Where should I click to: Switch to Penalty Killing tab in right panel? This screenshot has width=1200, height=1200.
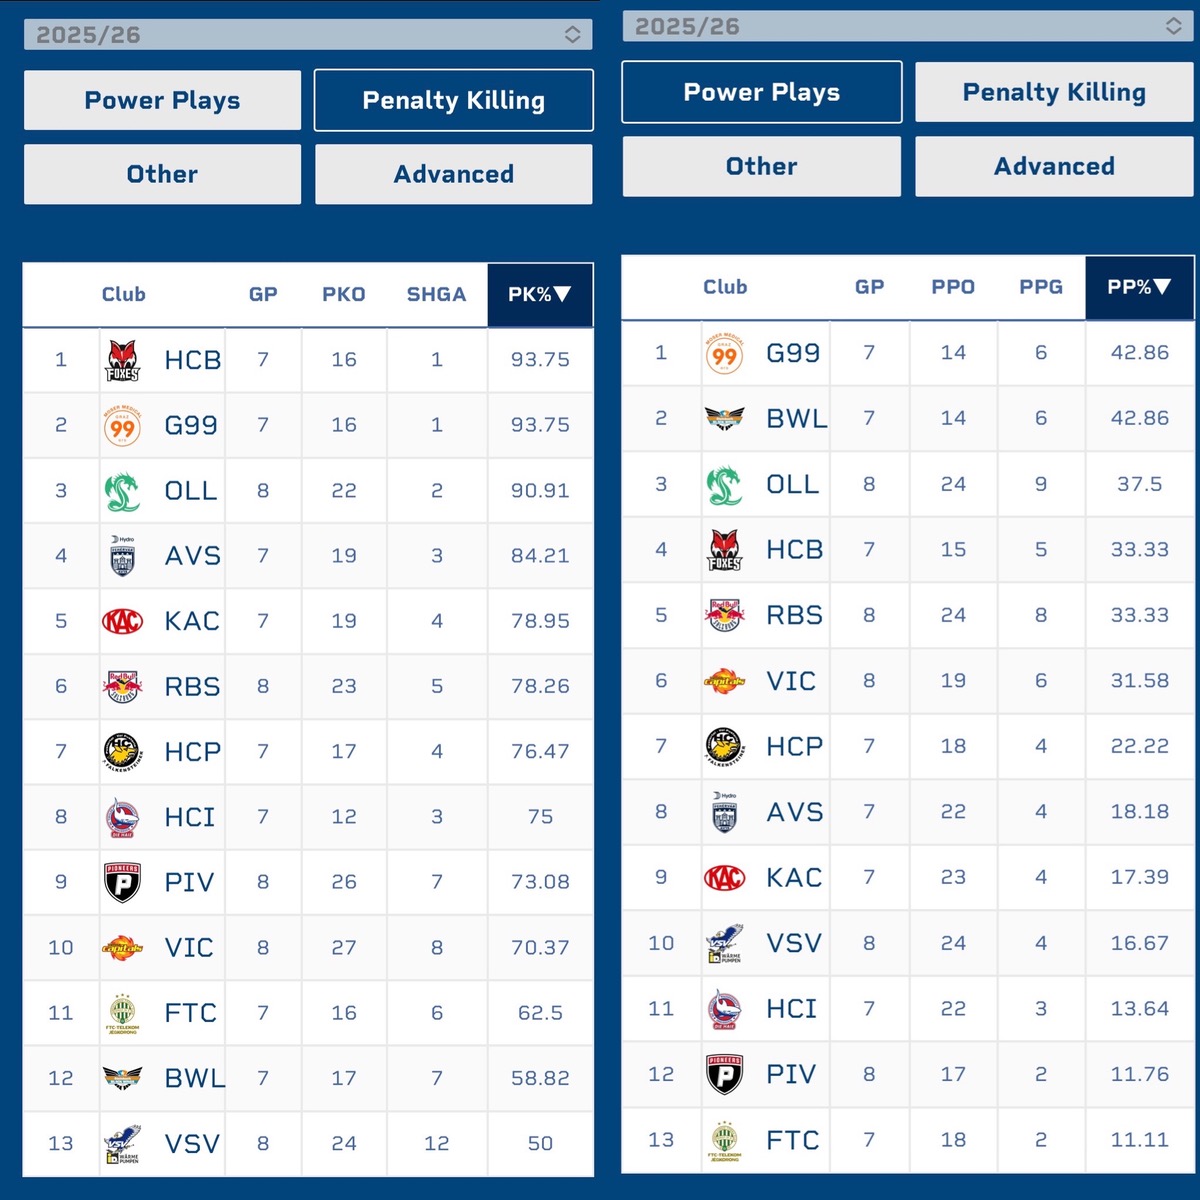coord(1054,92)
